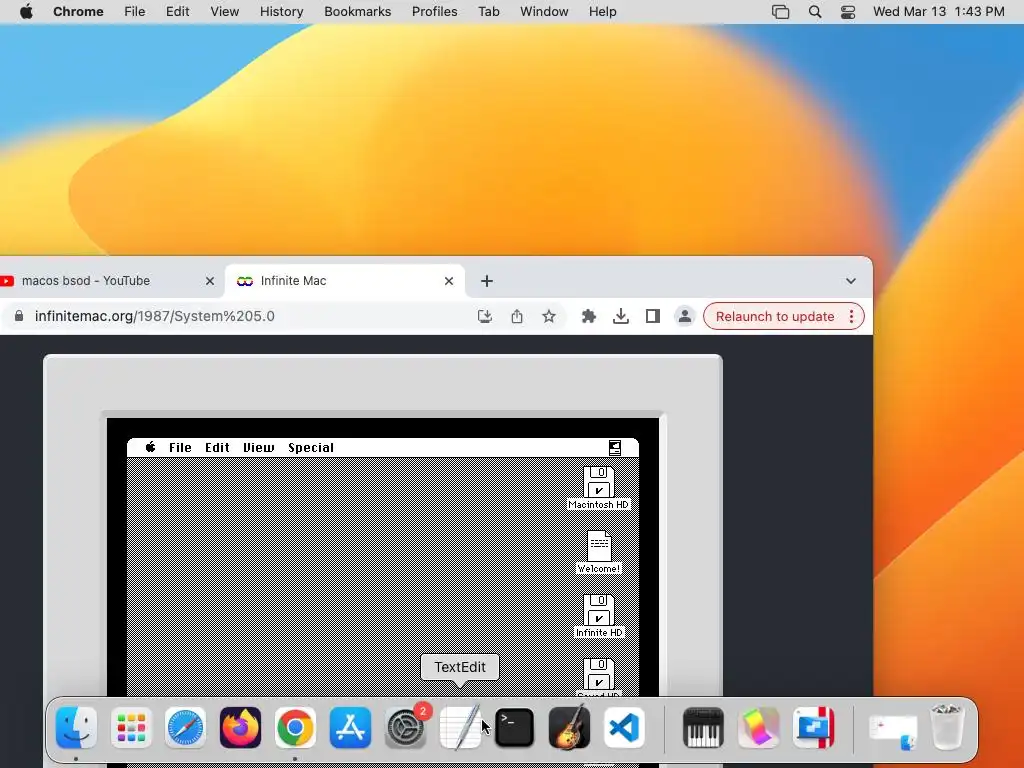
Task: Open the emulated Mac File menu
Action: pyautogui.click(x=180, y=447)
